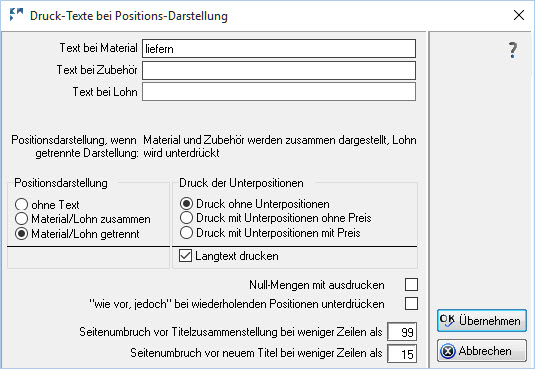Click the dialog title 'Druck-Texte bei Positions-Darstellung'

129,16
